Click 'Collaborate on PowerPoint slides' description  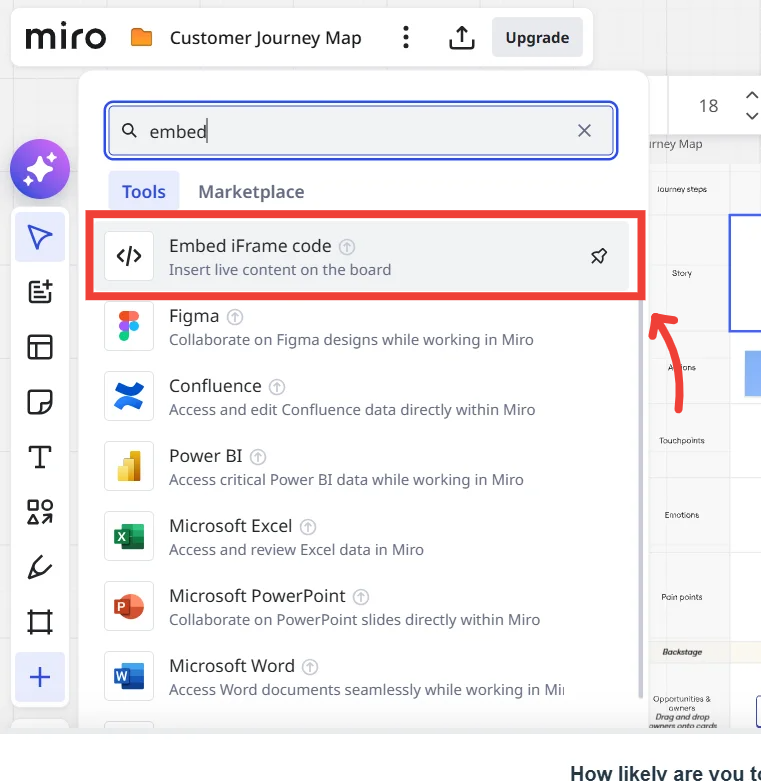[x=355, y=620]
